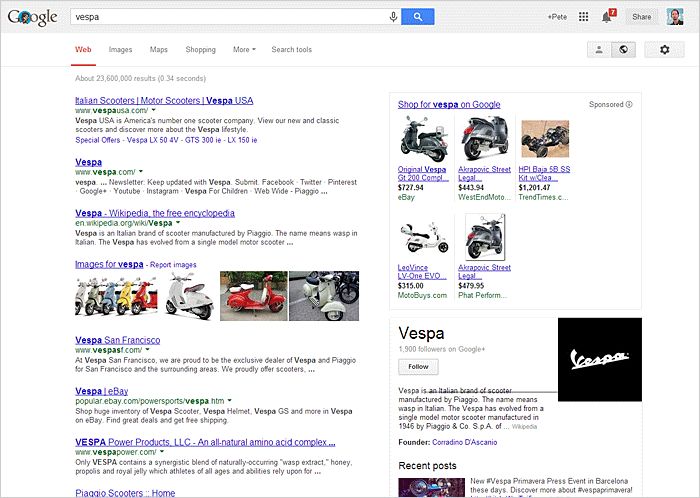Screen dimensions: 700x498
Task: Open the Search tools menu
Action: 291,49
